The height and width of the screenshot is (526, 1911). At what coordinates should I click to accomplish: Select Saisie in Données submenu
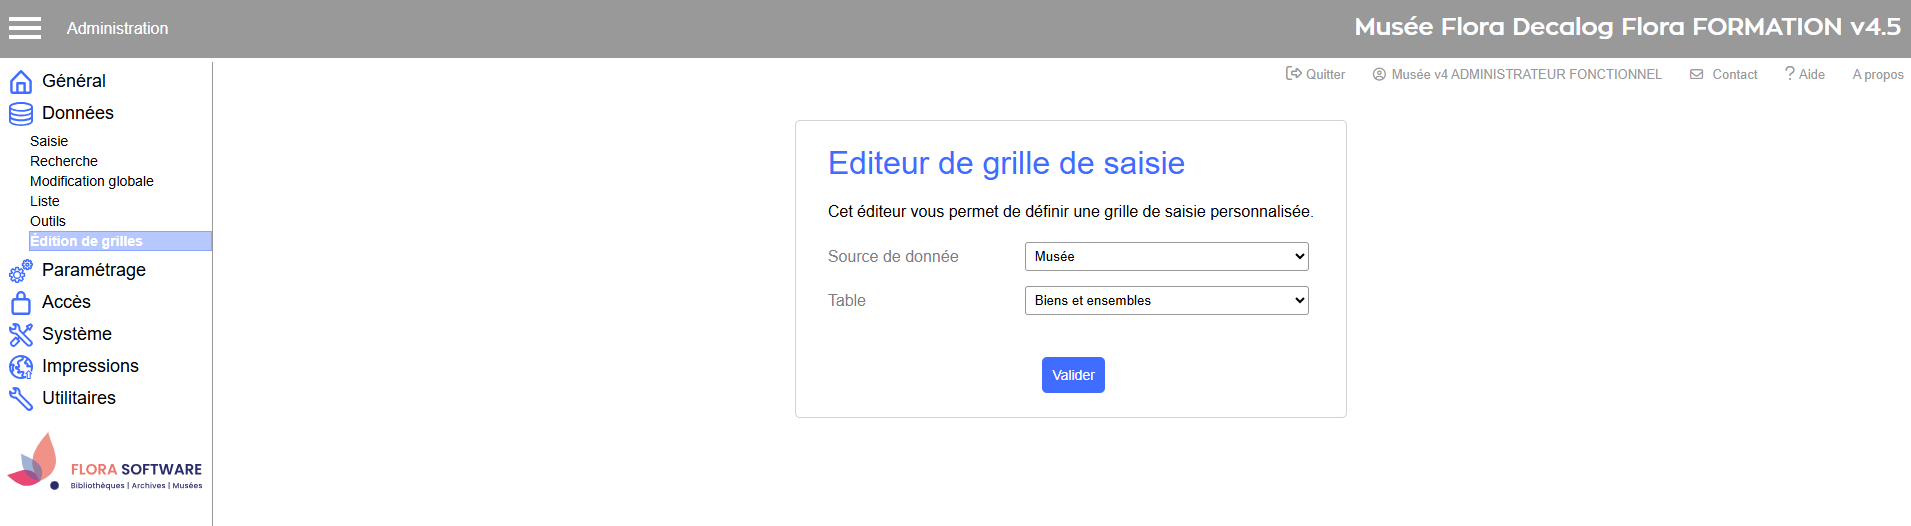point(49,141)
